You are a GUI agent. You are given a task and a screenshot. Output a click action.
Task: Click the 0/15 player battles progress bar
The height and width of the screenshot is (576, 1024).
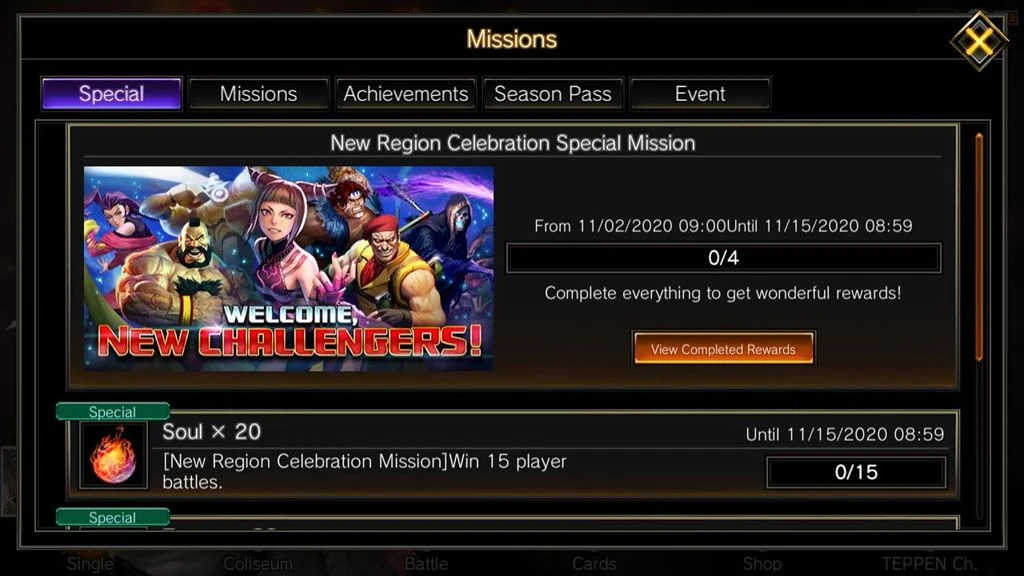pos(856,472)
